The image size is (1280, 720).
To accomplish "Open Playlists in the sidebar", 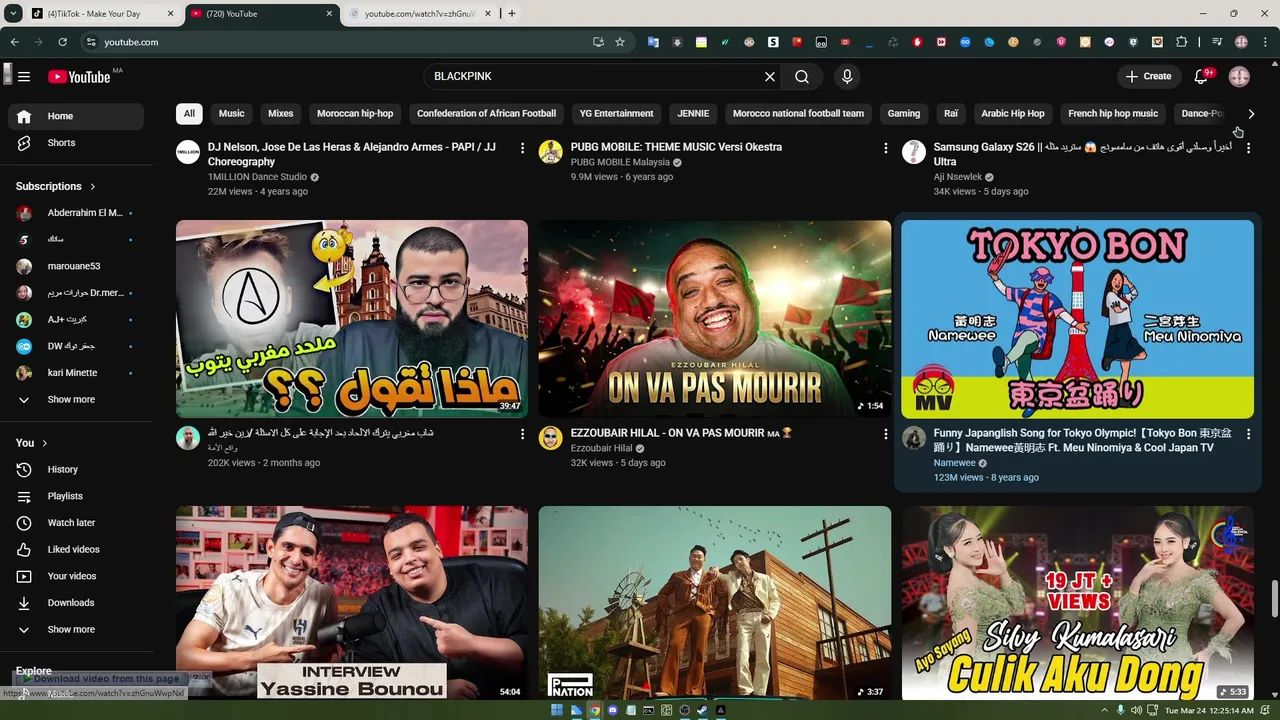I will pos(76,496).
